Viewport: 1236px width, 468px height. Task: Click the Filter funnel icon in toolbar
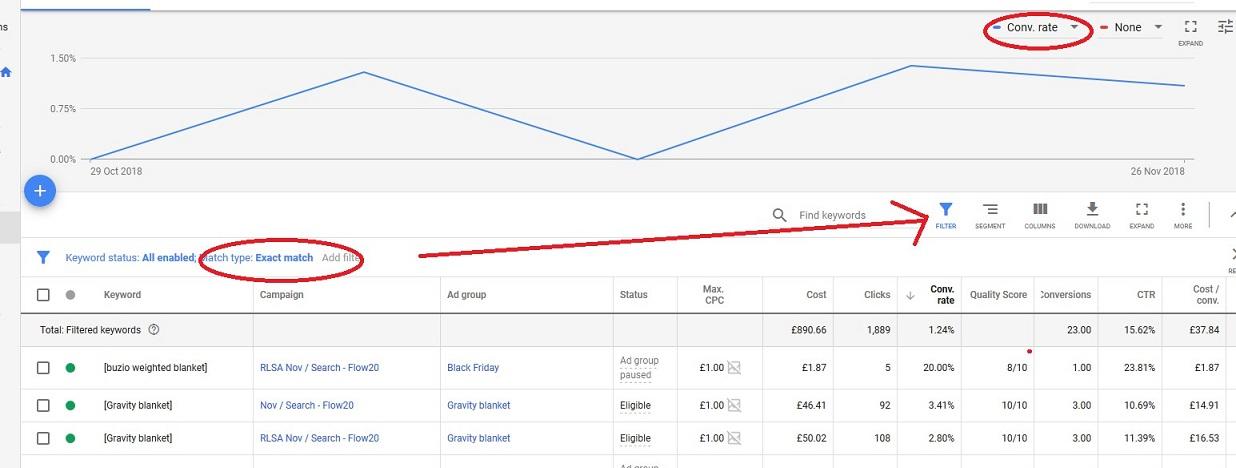click(x=945, y=211)
